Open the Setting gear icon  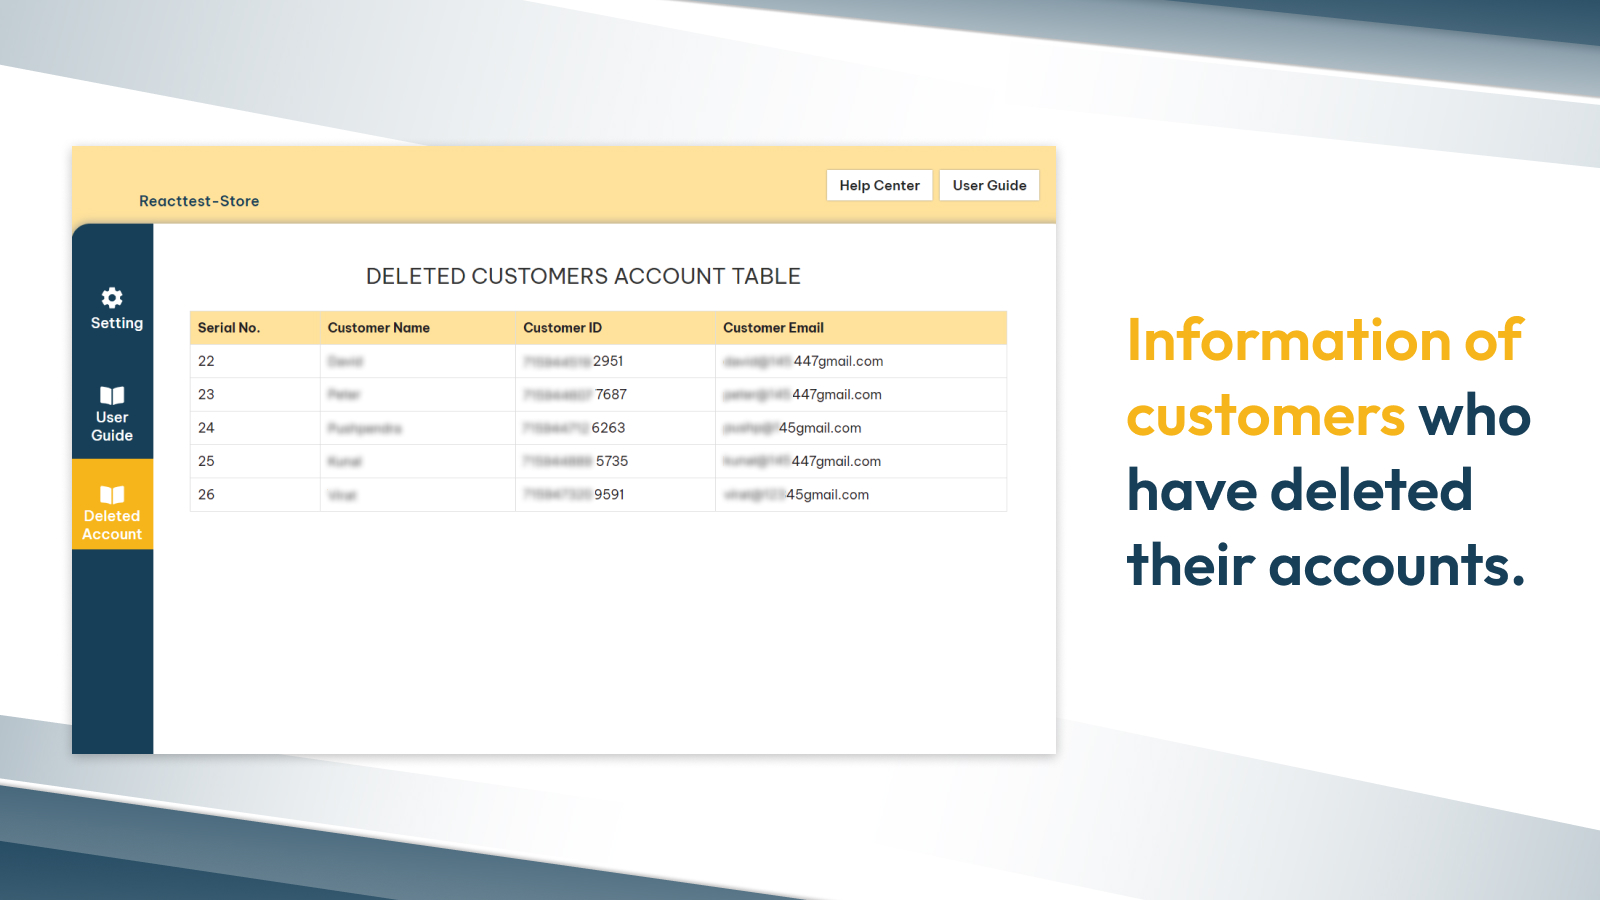[112, 297]
